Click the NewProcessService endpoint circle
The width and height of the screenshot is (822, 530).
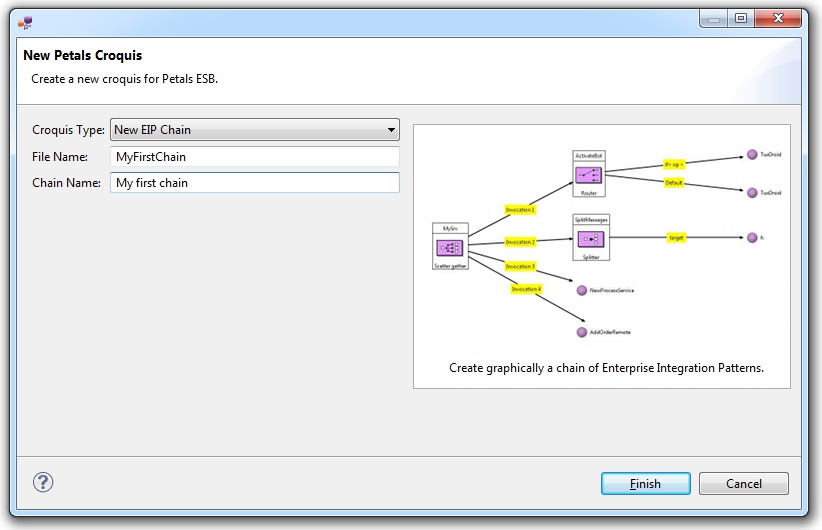click(581, 290)
